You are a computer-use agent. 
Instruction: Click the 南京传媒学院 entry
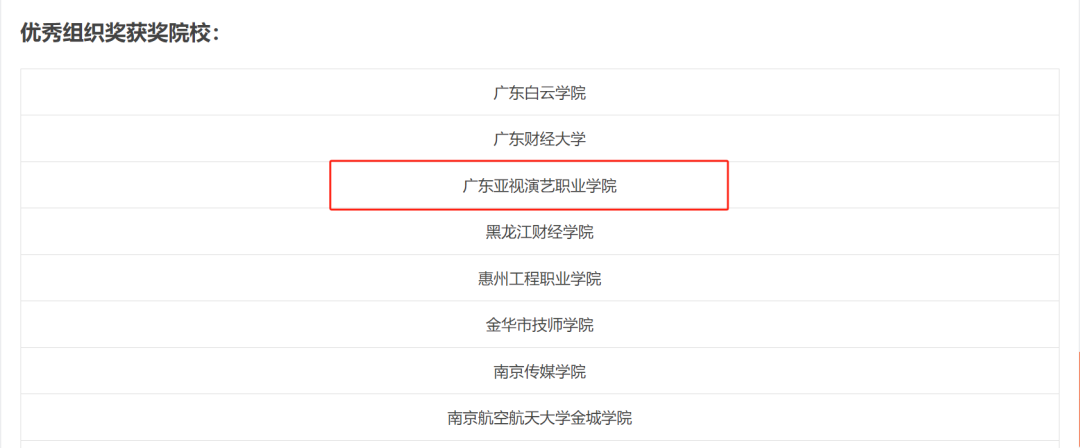[539, 371]
